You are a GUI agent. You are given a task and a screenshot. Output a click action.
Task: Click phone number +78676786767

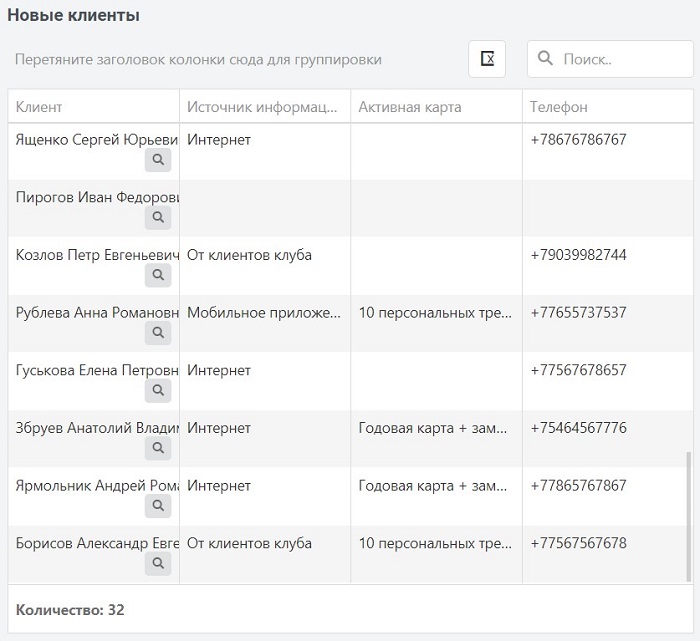(578, 140)
